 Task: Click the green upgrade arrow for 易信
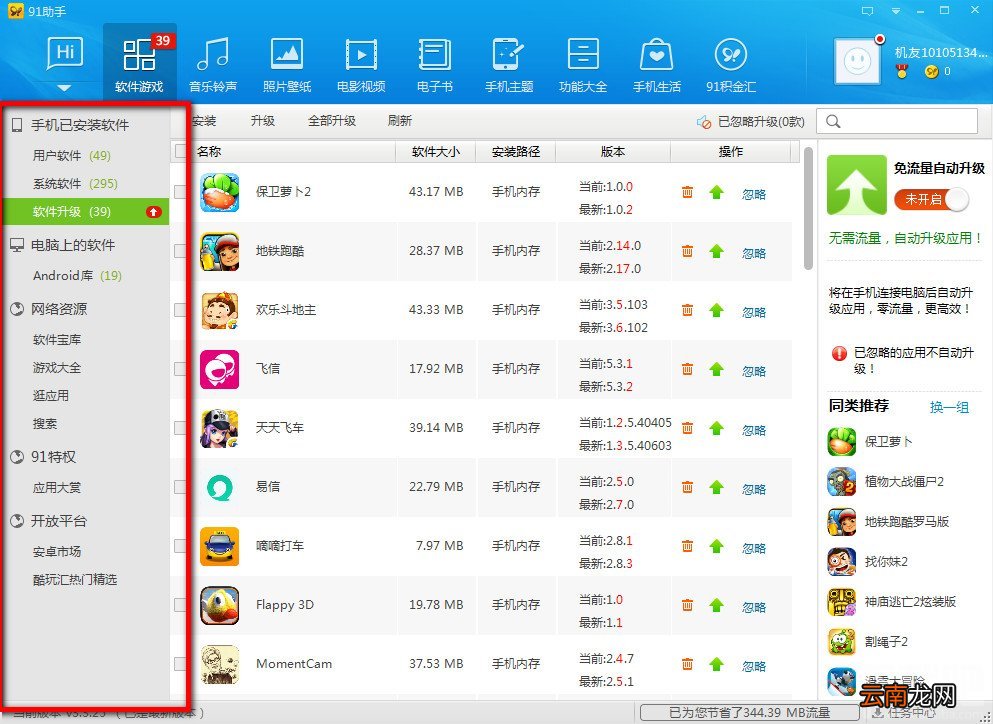pos(716,486)
